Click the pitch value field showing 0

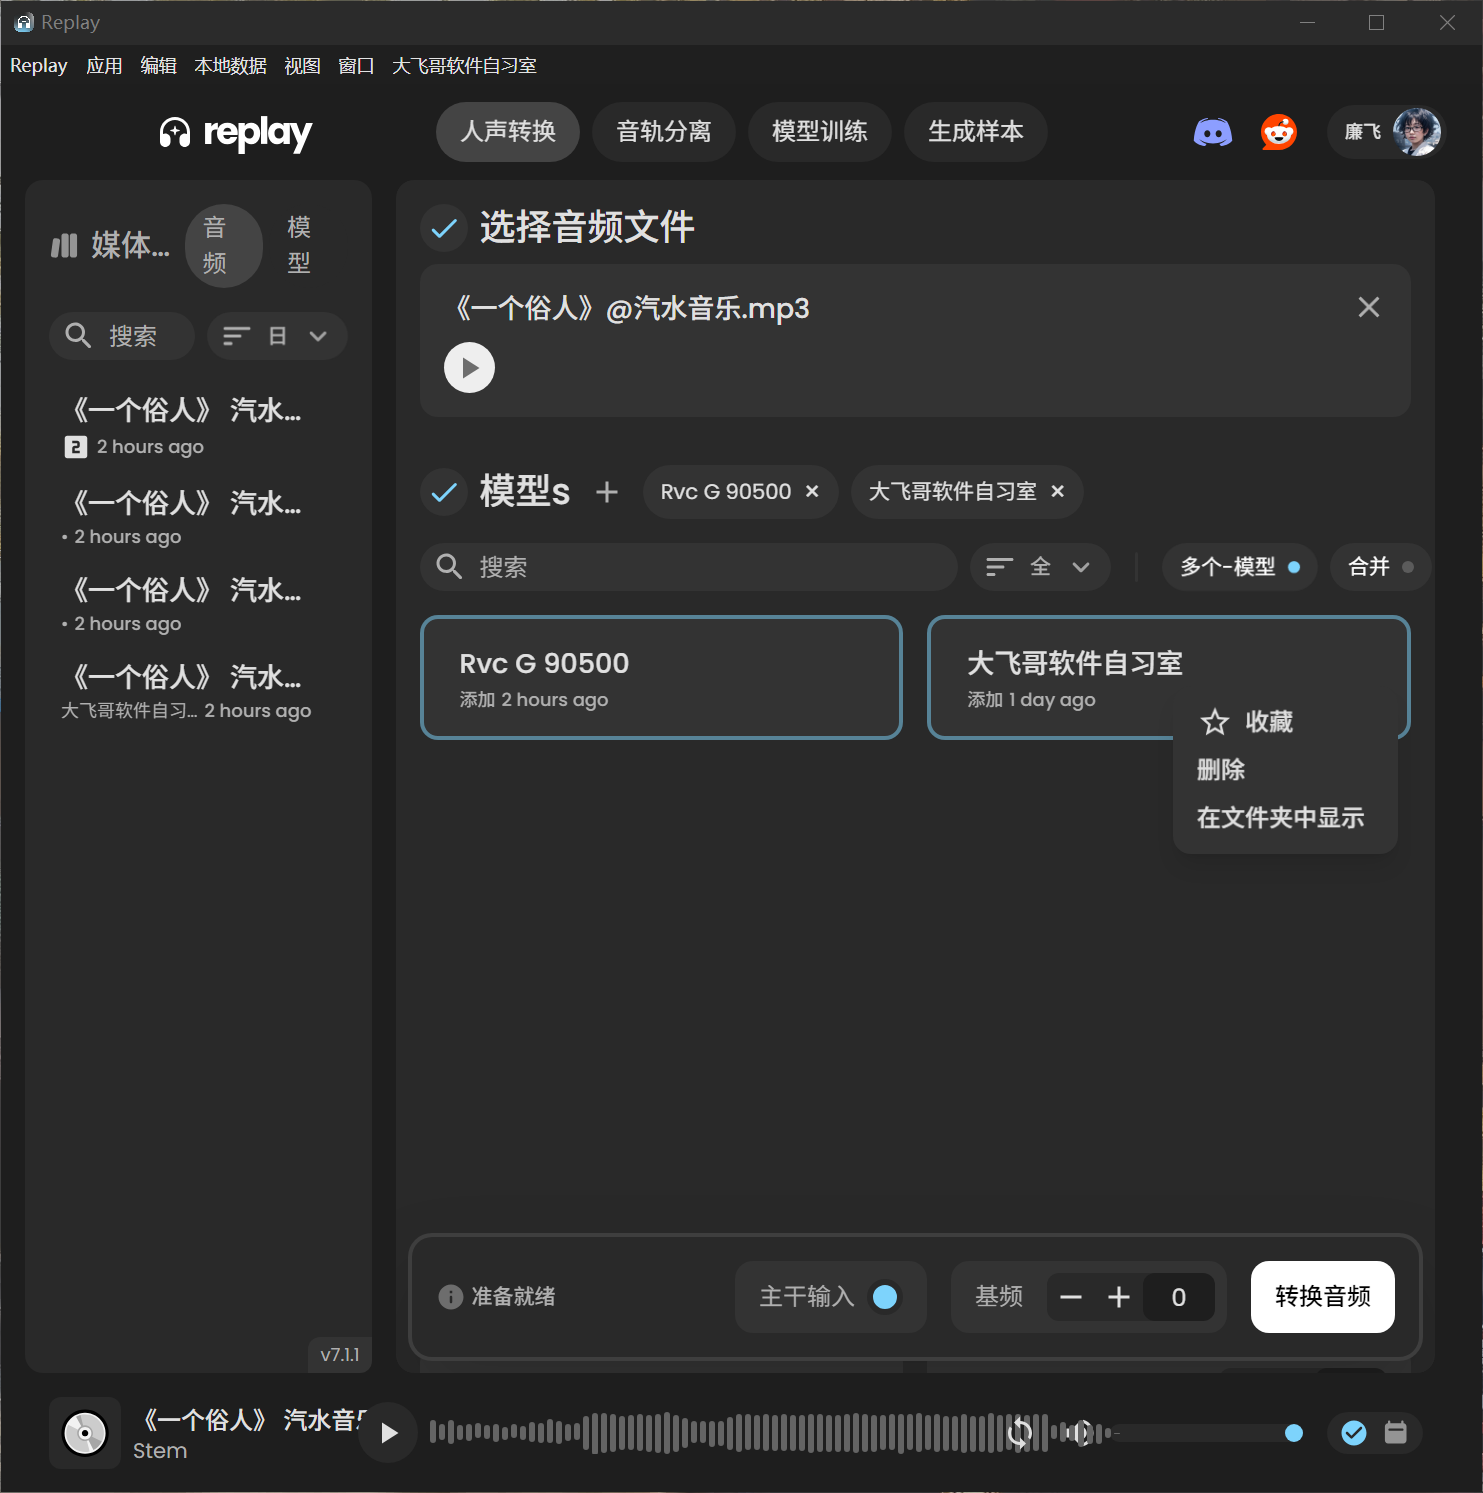coord(1179,1297)
